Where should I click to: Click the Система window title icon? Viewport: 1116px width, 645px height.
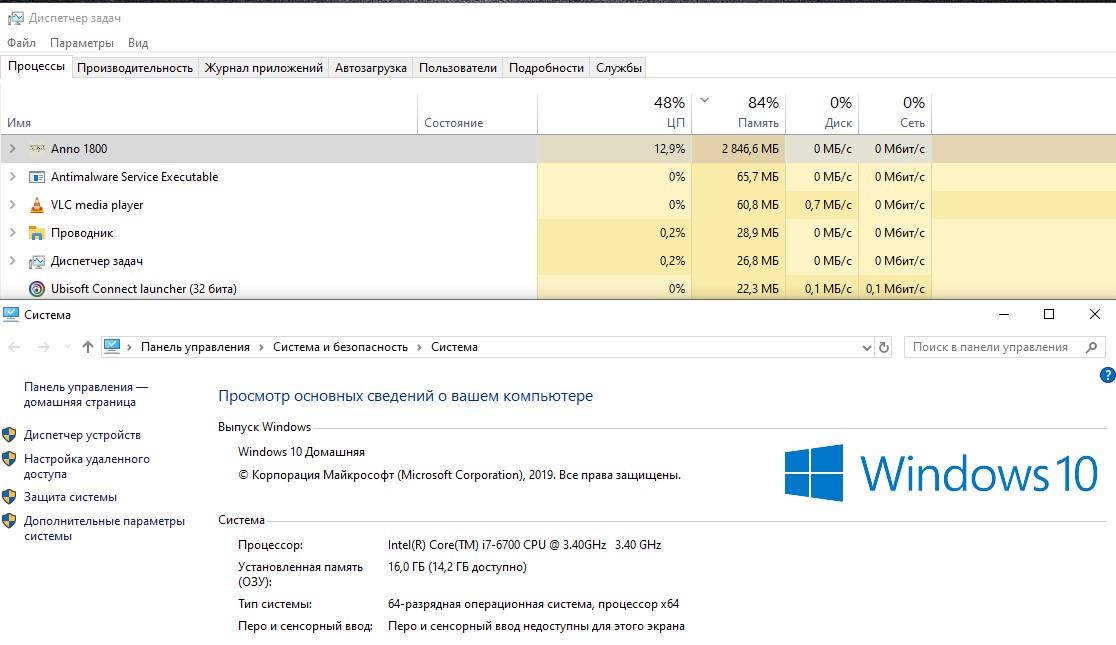(11, 314)
